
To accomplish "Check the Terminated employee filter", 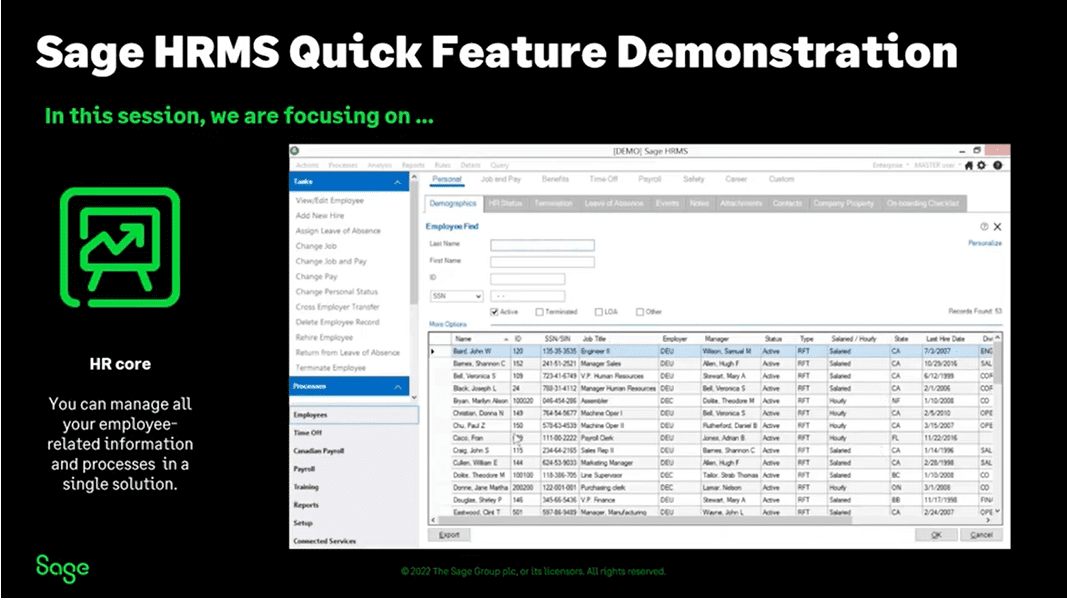I will point(540,312).
